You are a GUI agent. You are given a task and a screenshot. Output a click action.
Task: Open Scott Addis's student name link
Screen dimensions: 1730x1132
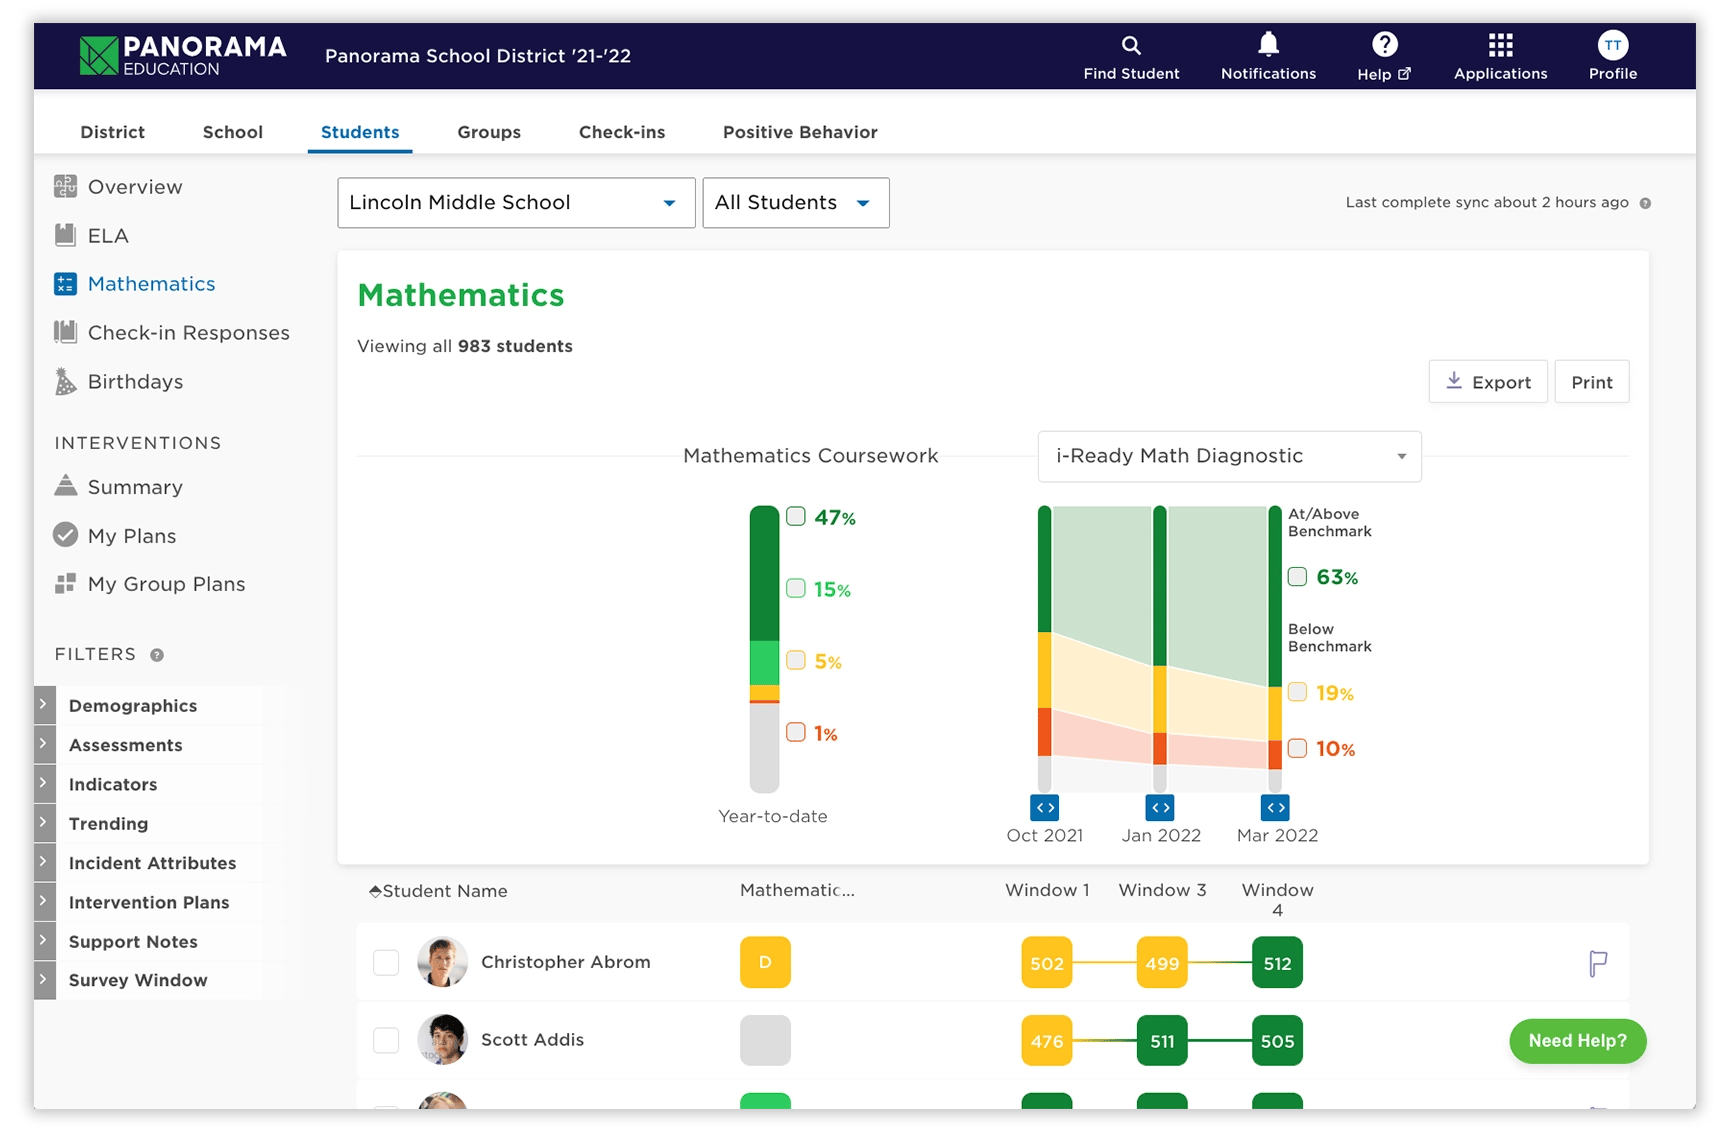click(x=532, y=1040)
